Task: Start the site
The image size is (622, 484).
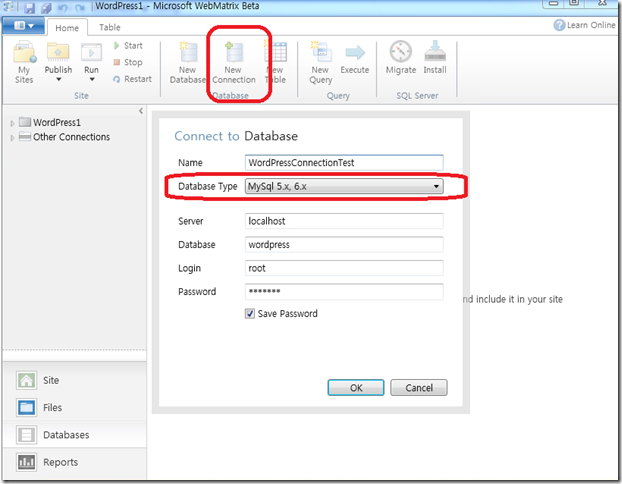Action: point(128,46)
